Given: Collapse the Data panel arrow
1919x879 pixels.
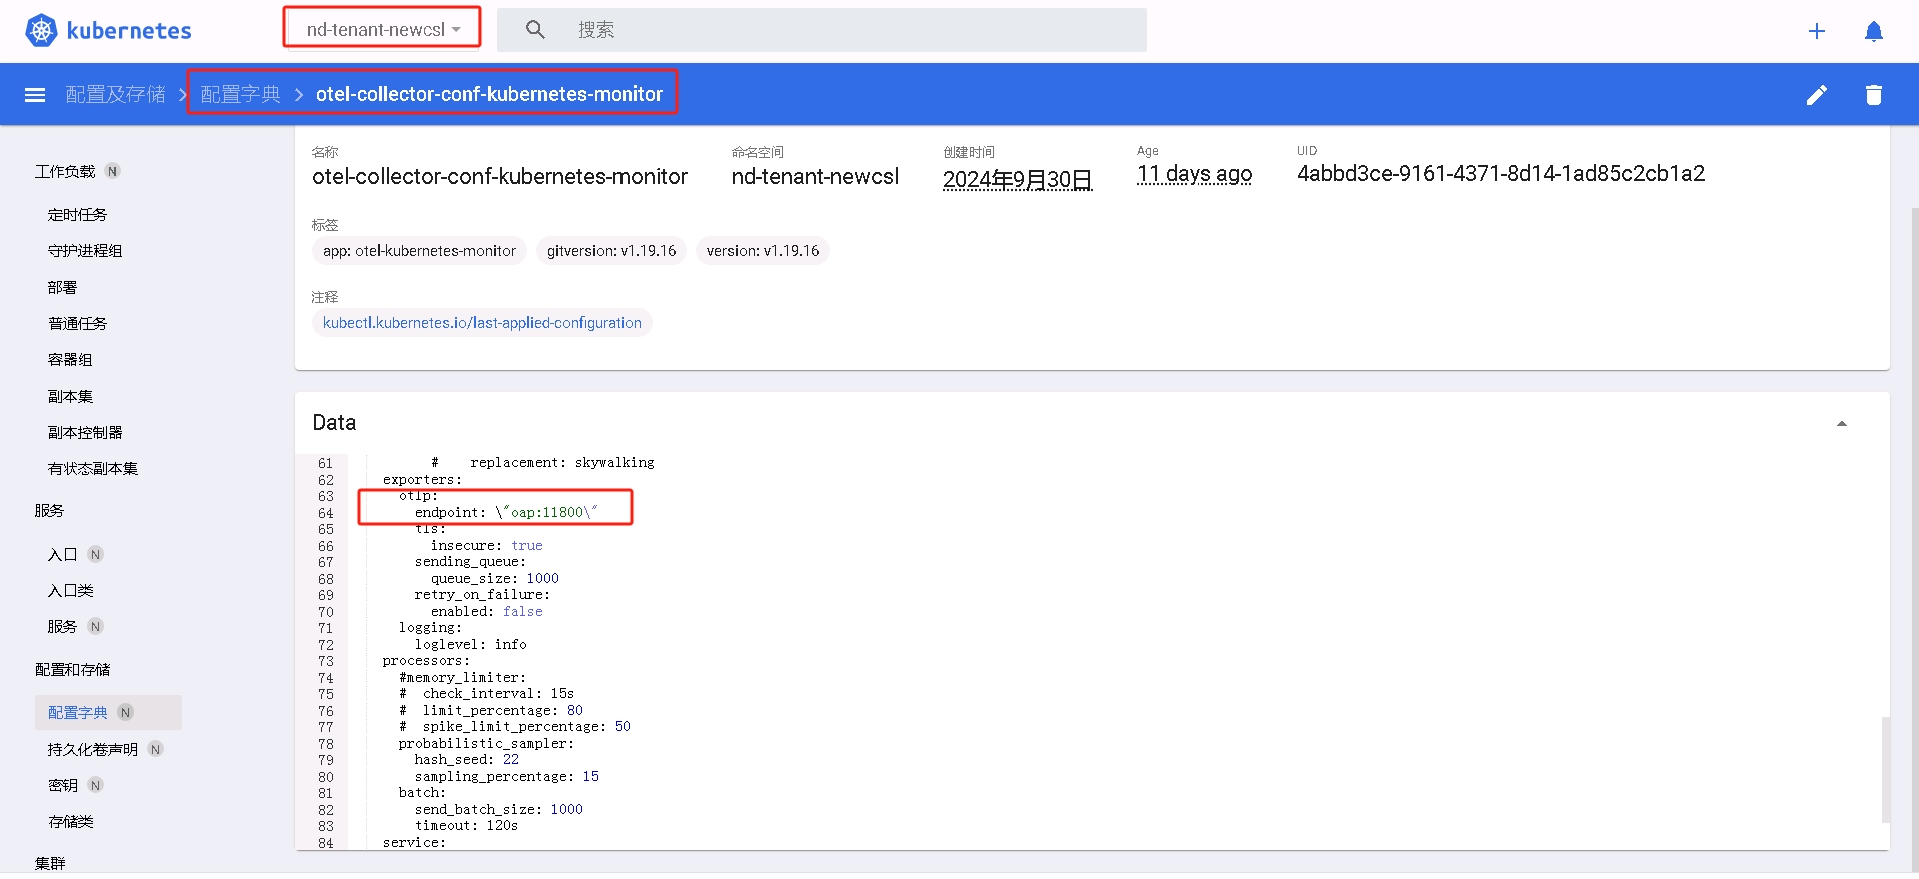Looking at the screenshot, I should click(x=1841, y=424).
